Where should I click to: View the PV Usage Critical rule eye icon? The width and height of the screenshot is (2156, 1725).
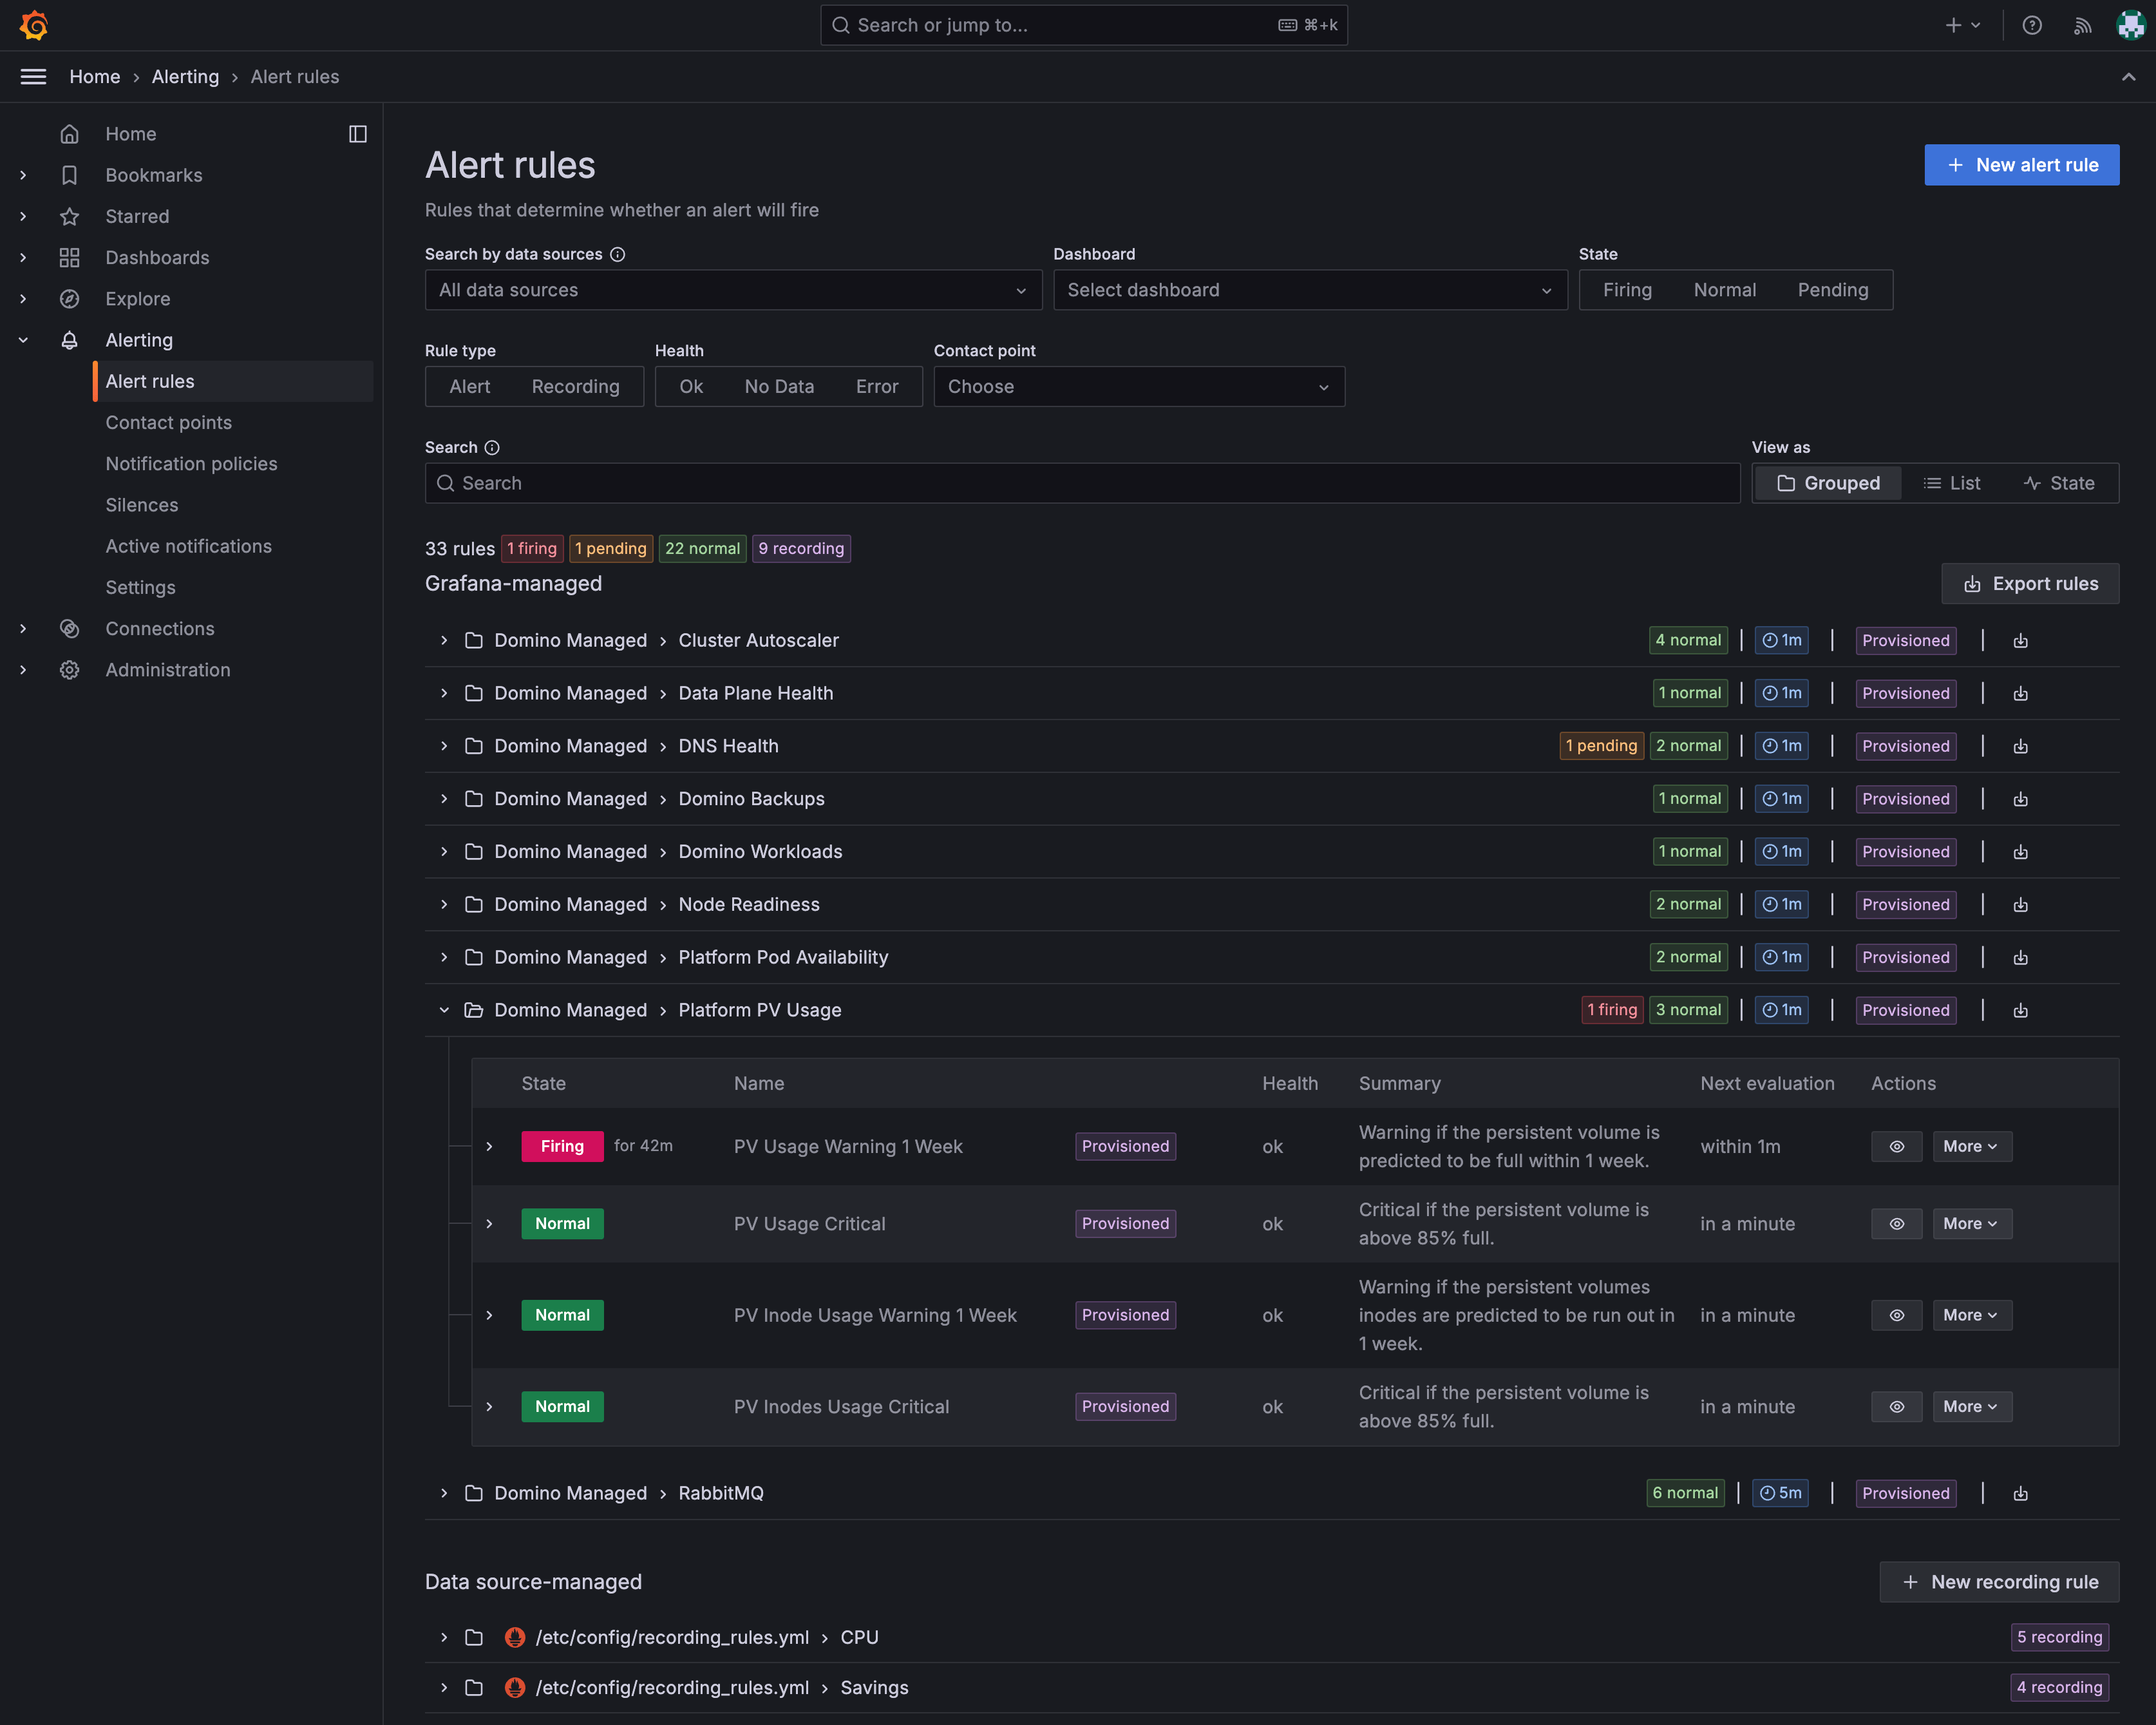[x=1896, y=1224]
